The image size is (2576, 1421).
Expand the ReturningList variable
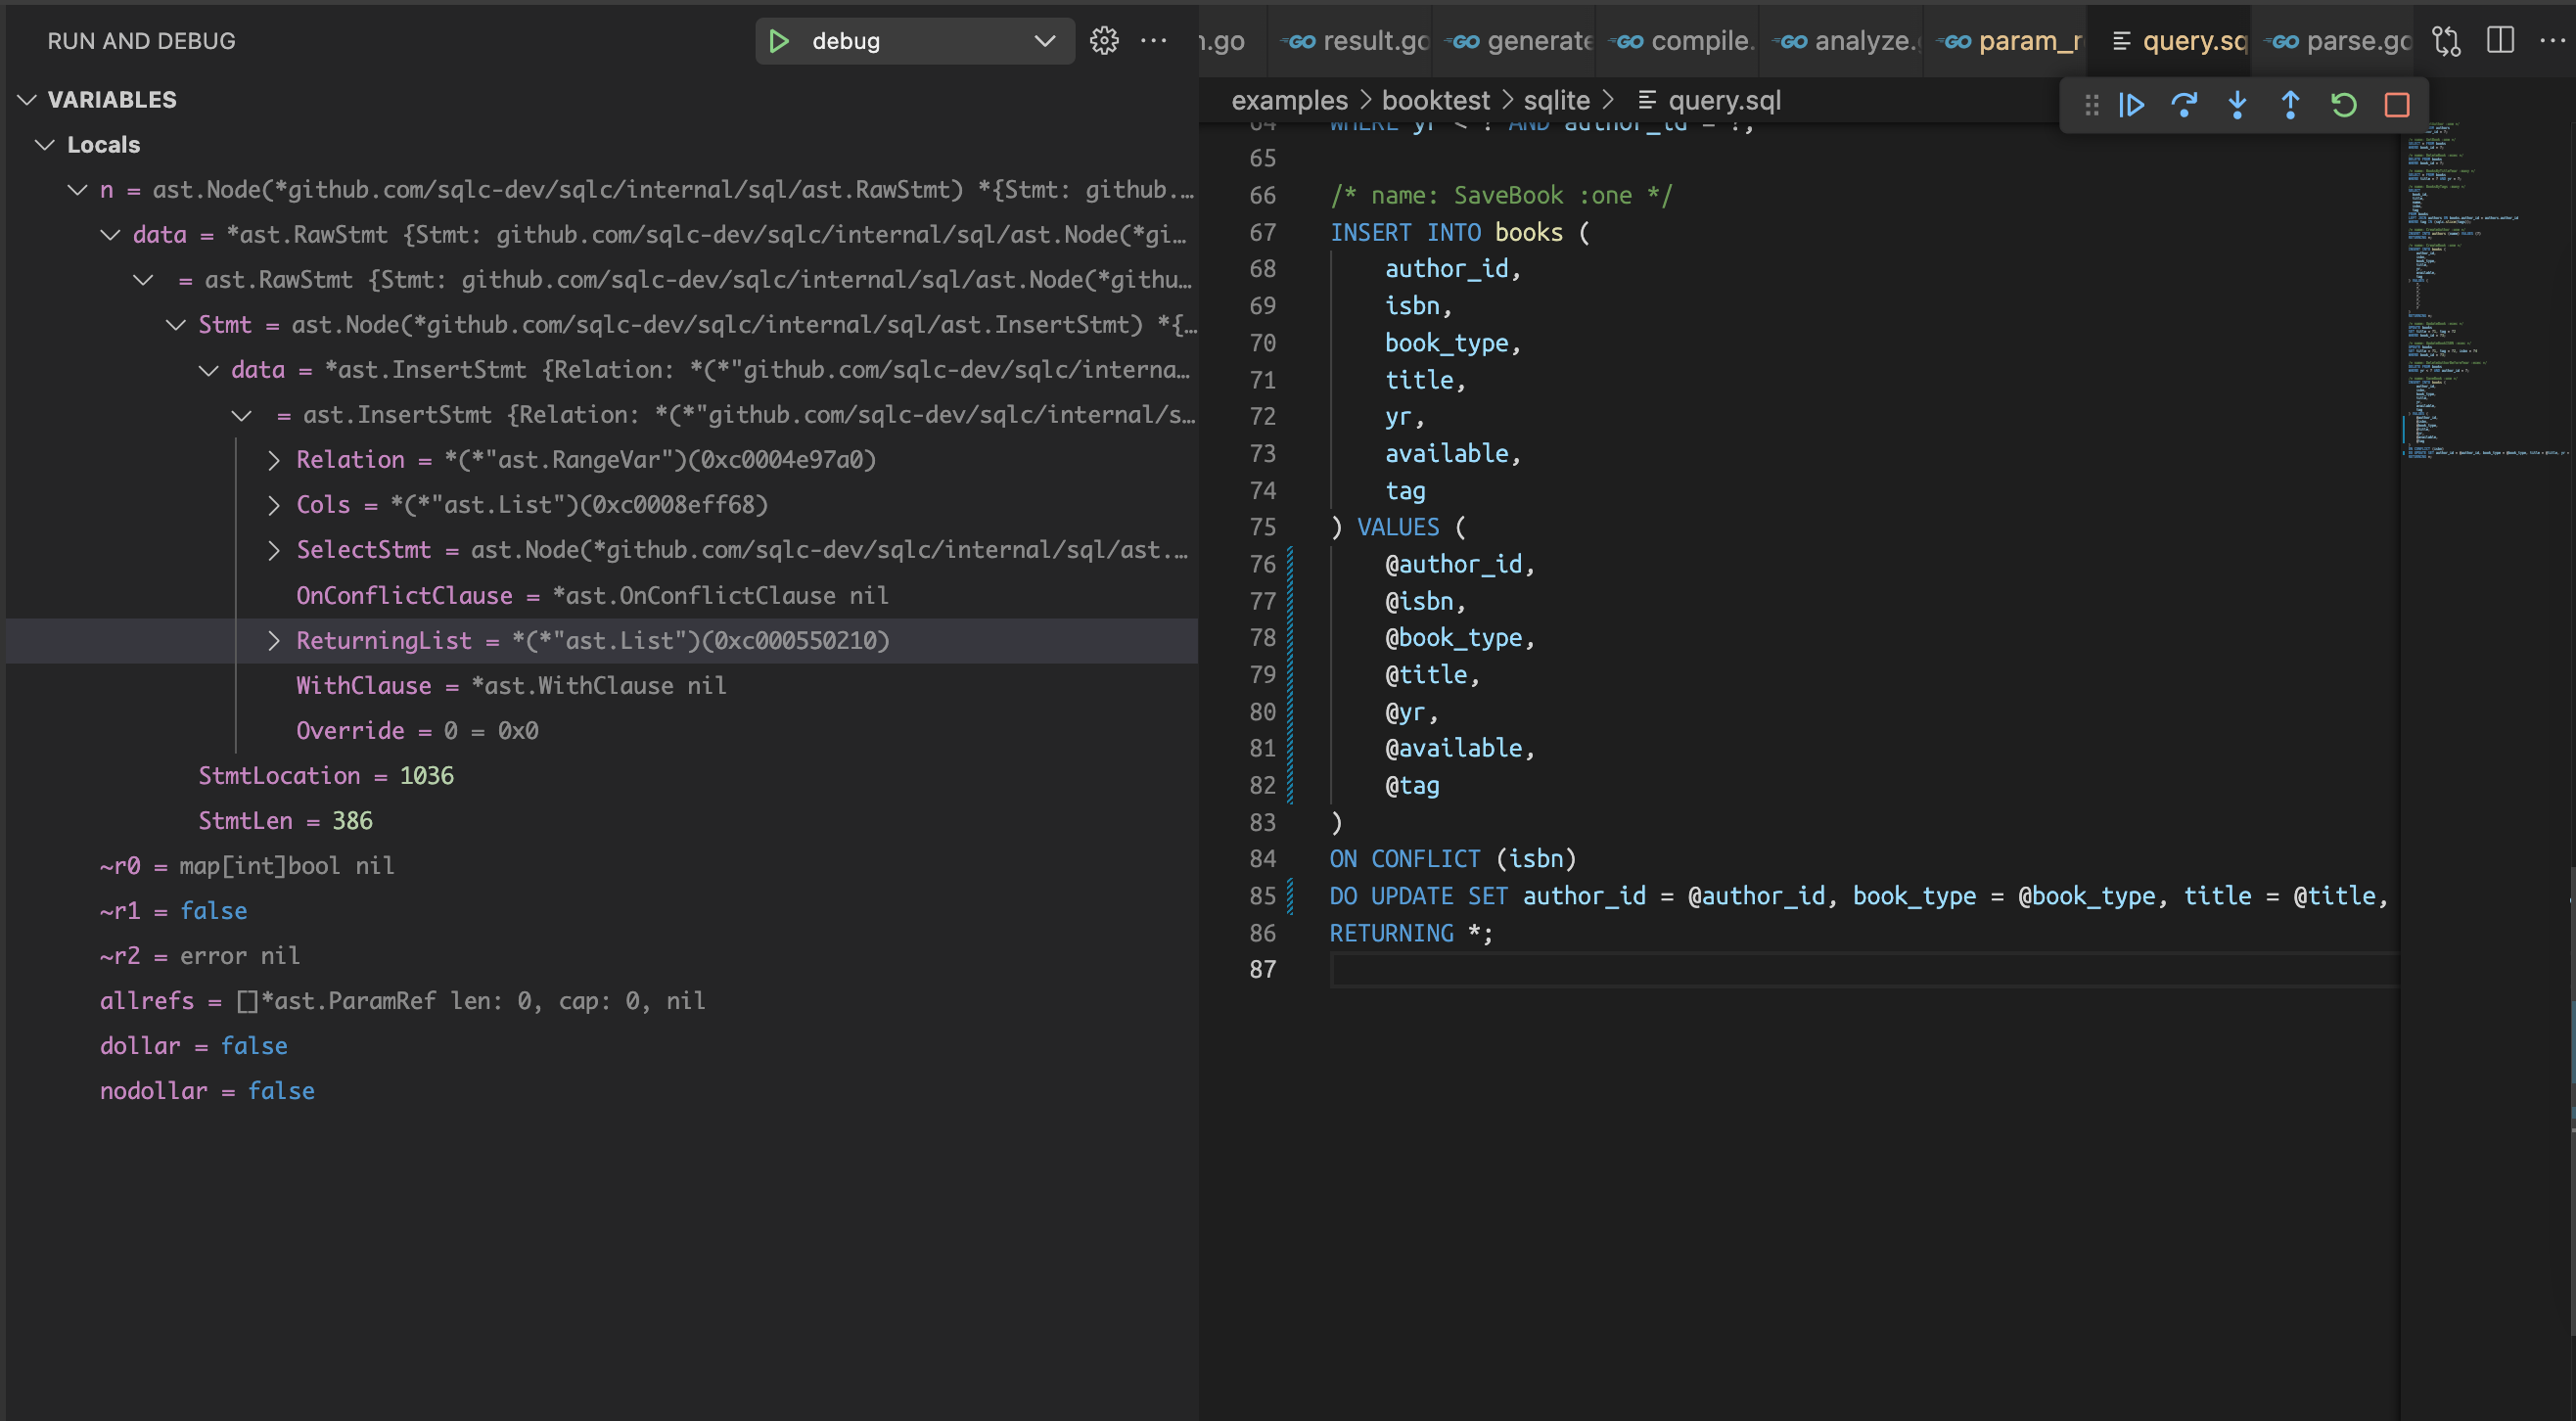(x=274, y=641)
